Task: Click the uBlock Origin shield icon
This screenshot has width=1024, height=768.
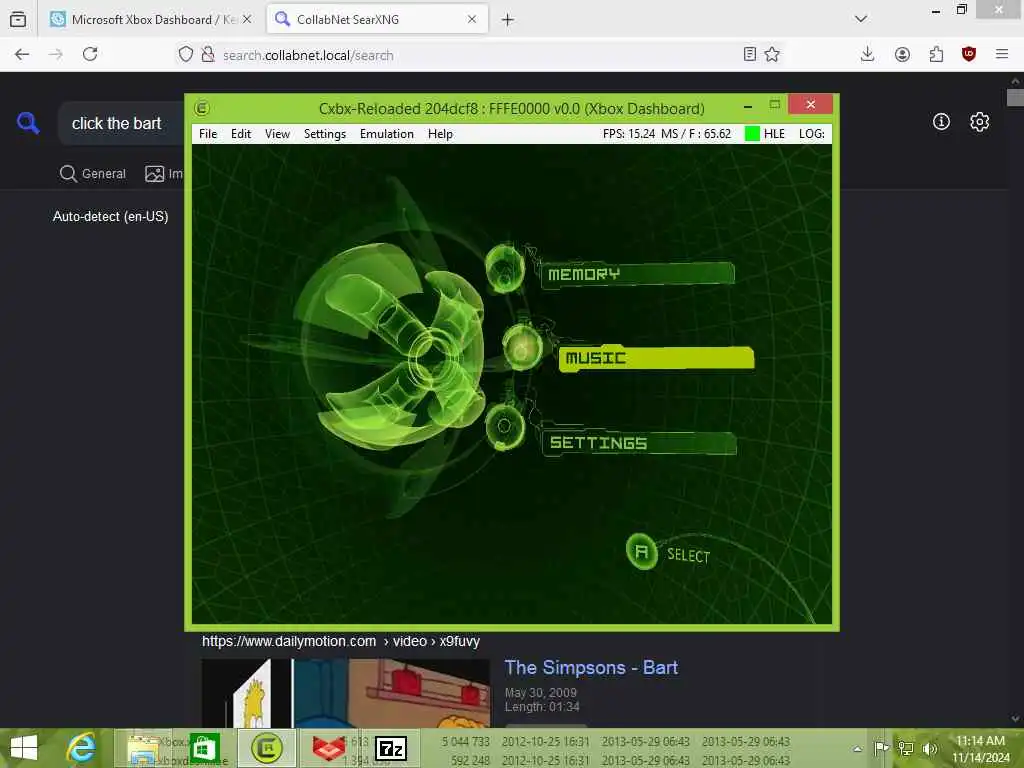Action: pos(968,54)
